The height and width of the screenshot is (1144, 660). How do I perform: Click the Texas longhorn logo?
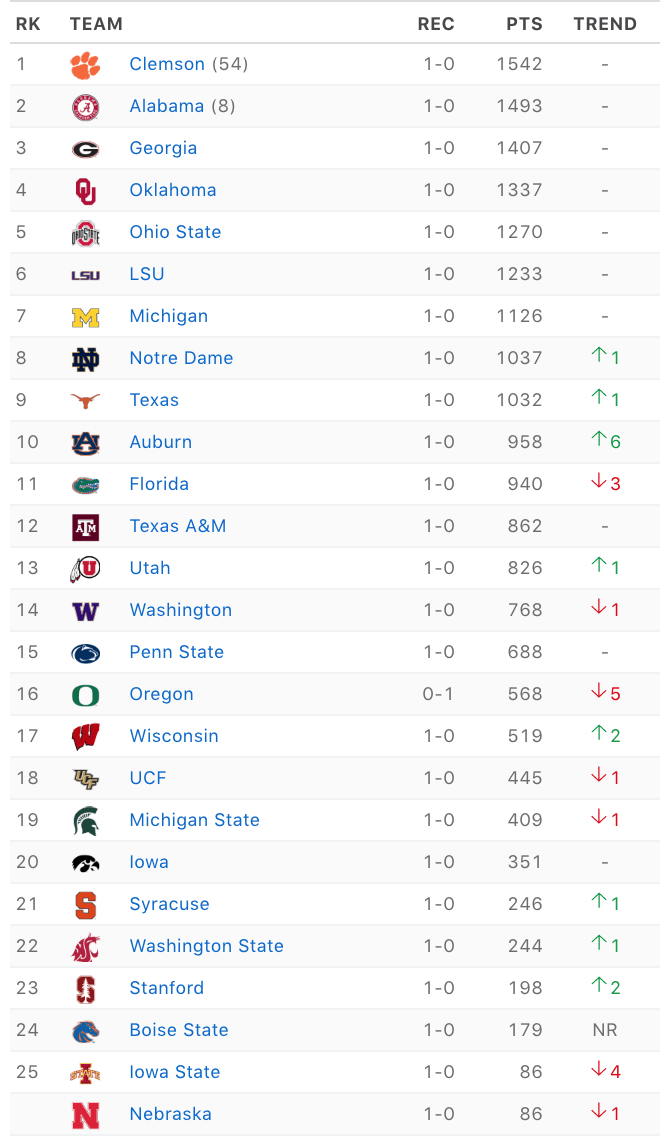[x=85, y=401]
